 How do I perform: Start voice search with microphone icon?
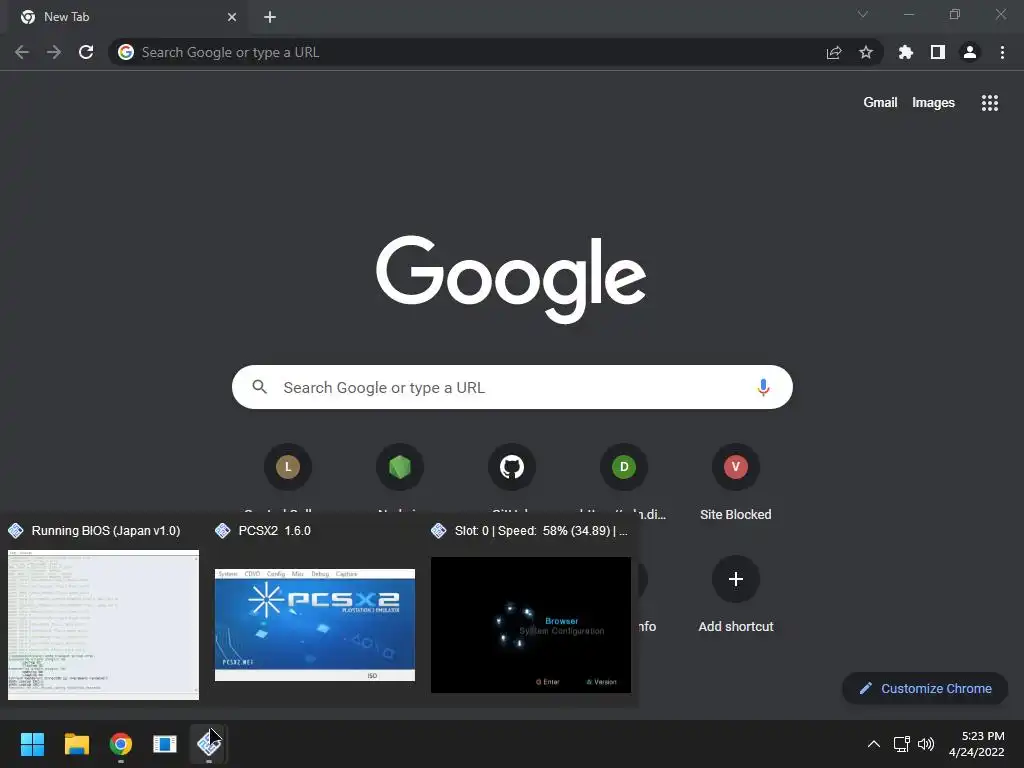pos(763,387)
